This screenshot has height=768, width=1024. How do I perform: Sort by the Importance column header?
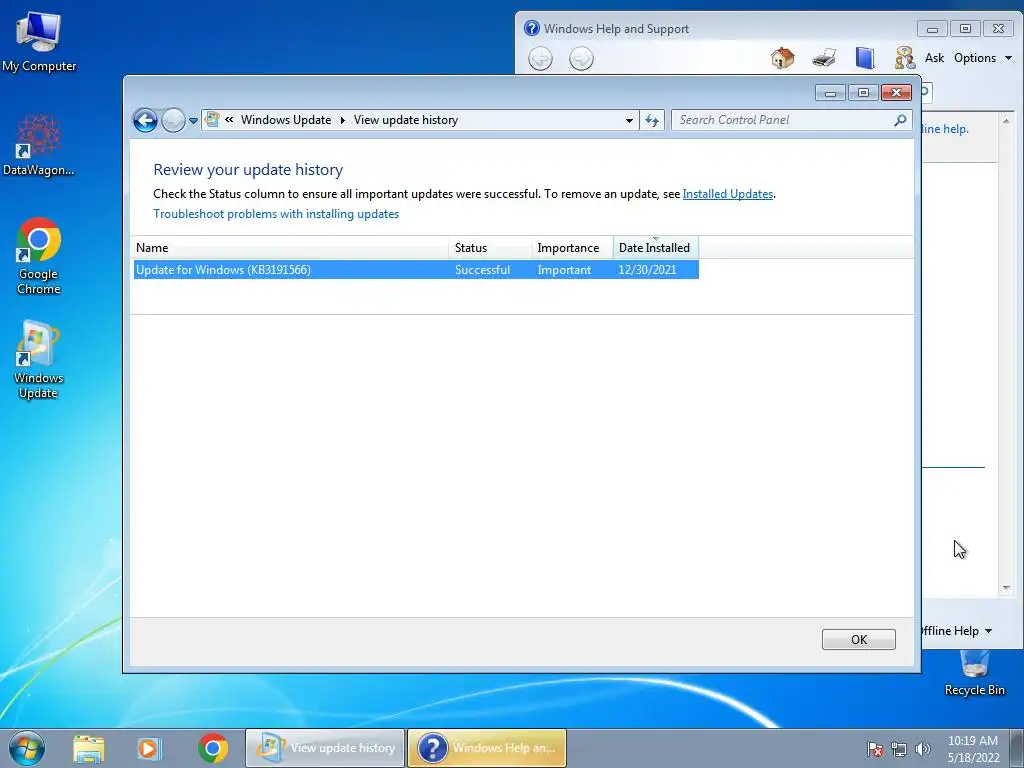tap(572, 248)
